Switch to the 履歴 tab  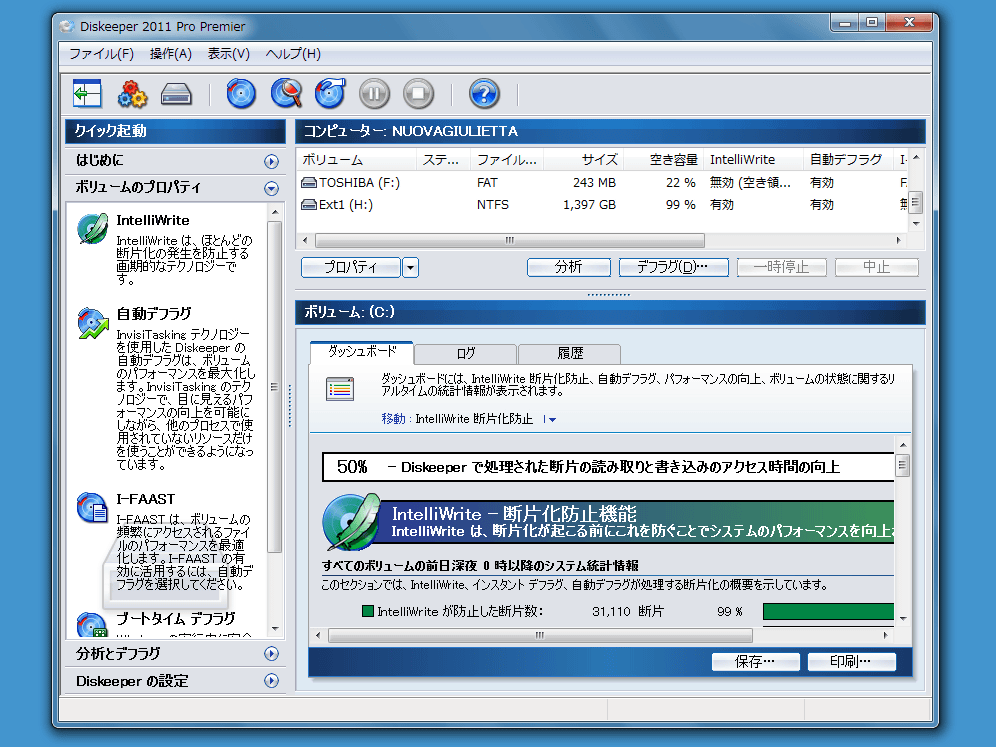[x=570, y=353]
